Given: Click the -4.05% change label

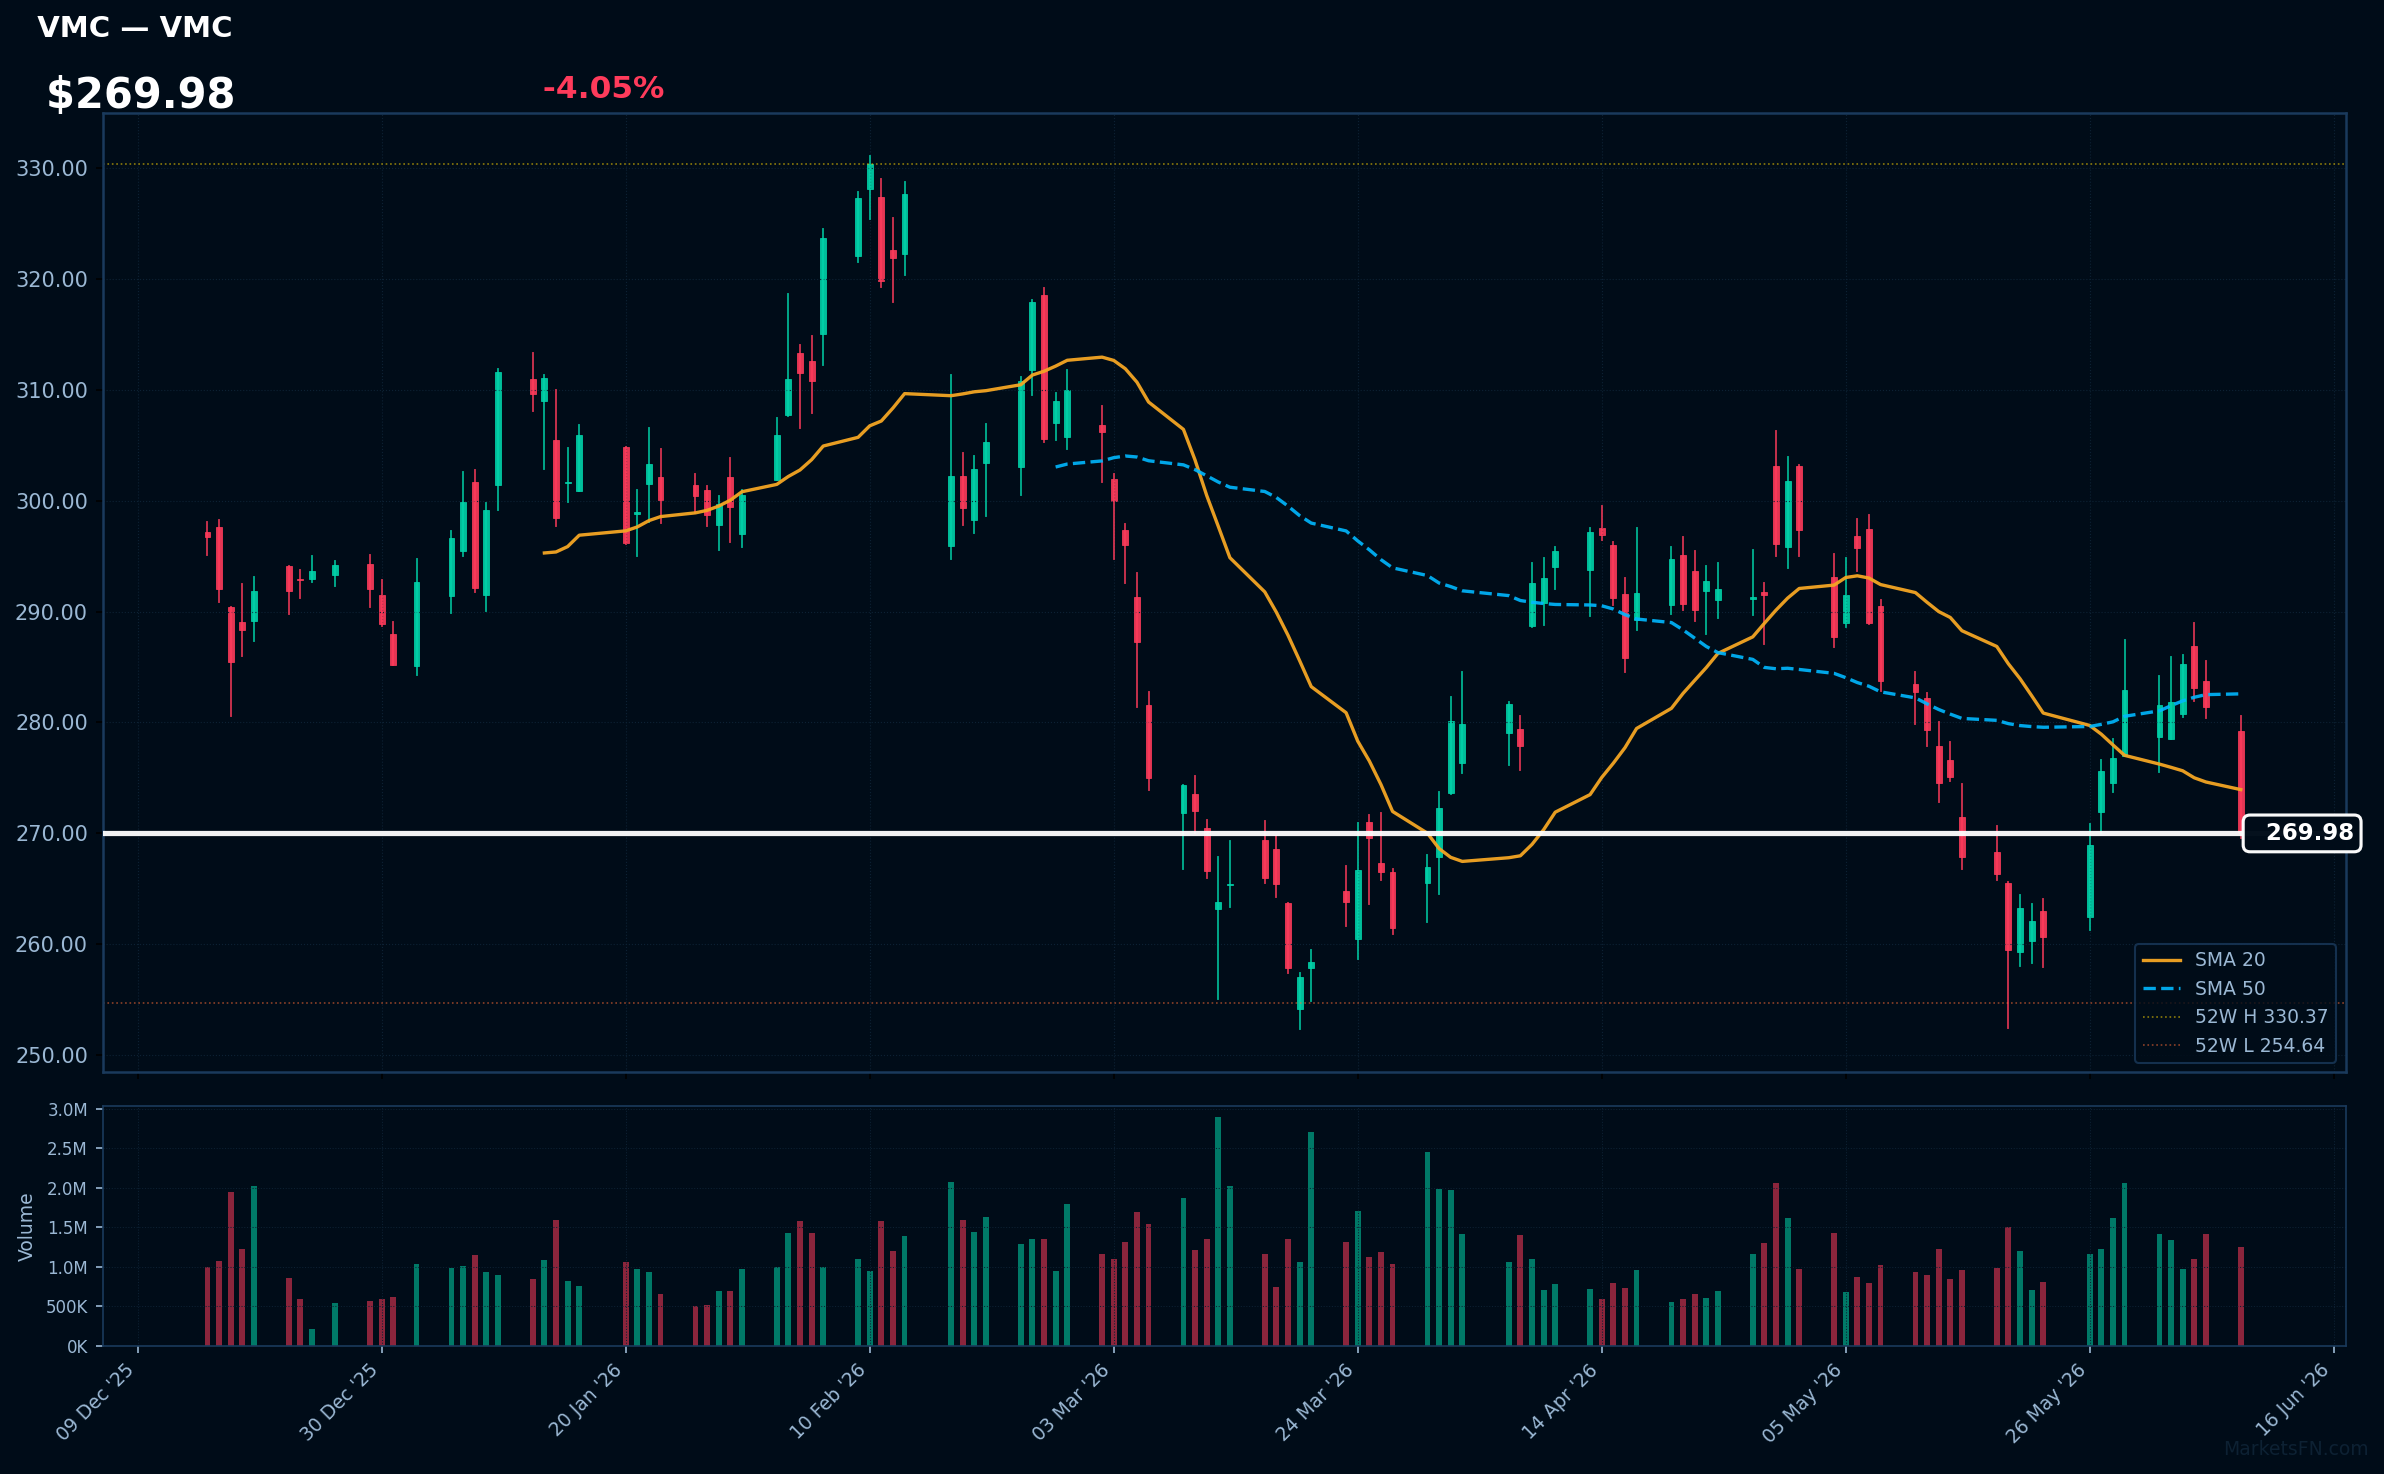Looking at the screenshot, I should [x=603, y=88].
